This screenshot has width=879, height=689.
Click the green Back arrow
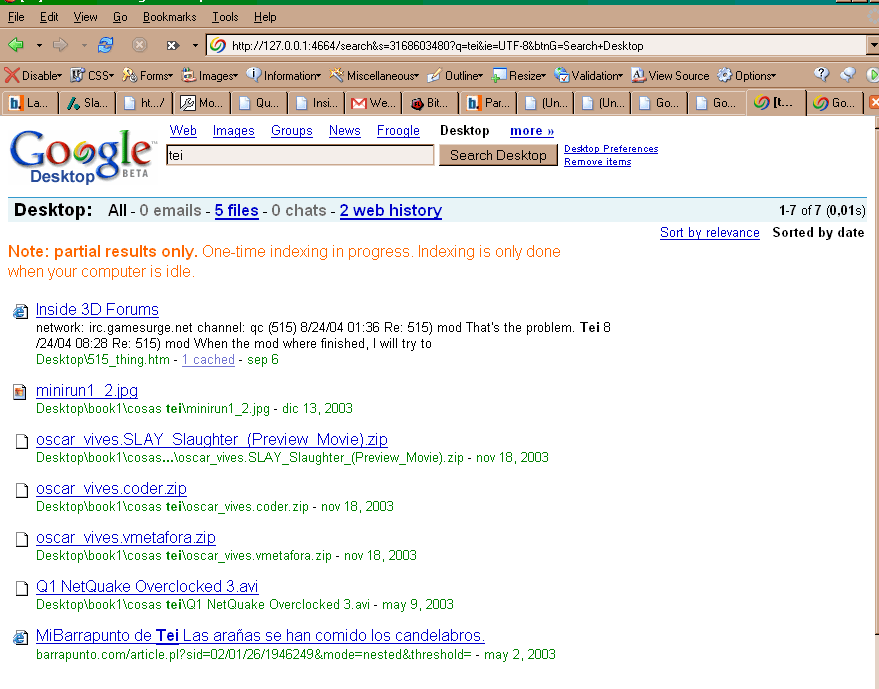click(x=16, y=45)
